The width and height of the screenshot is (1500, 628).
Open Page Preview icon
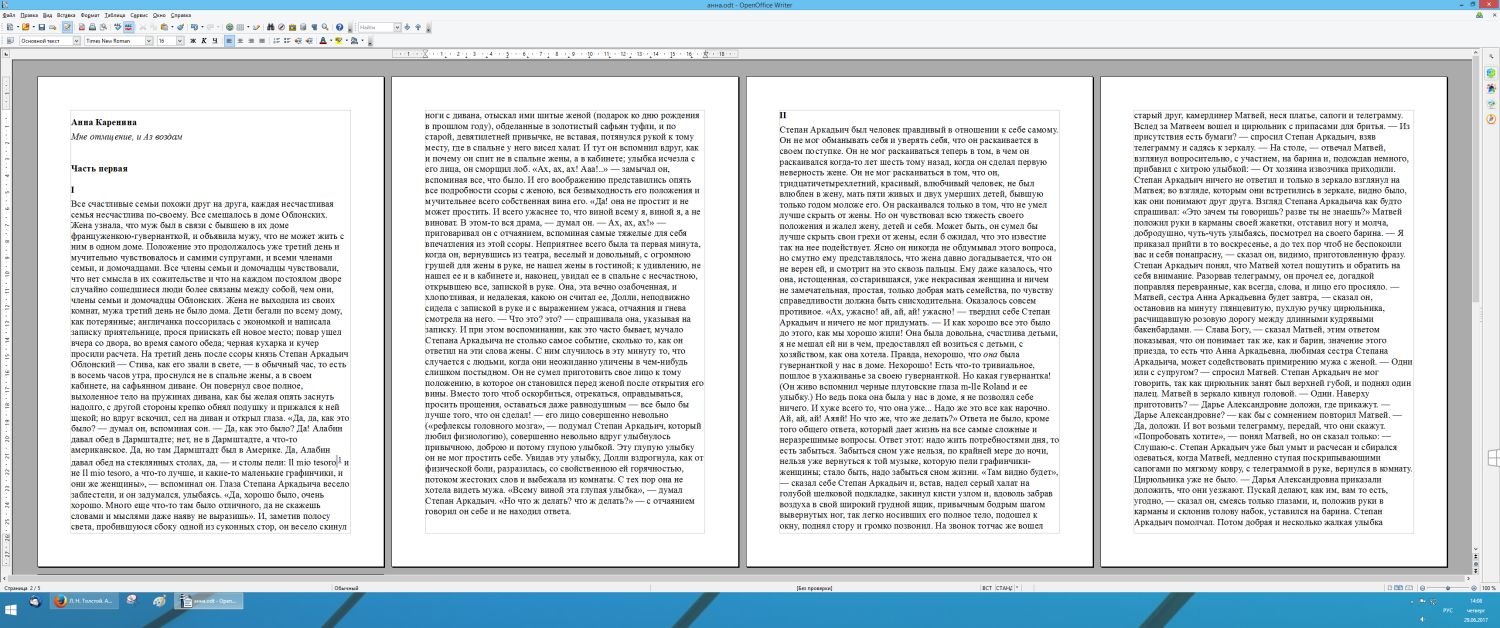103,27
